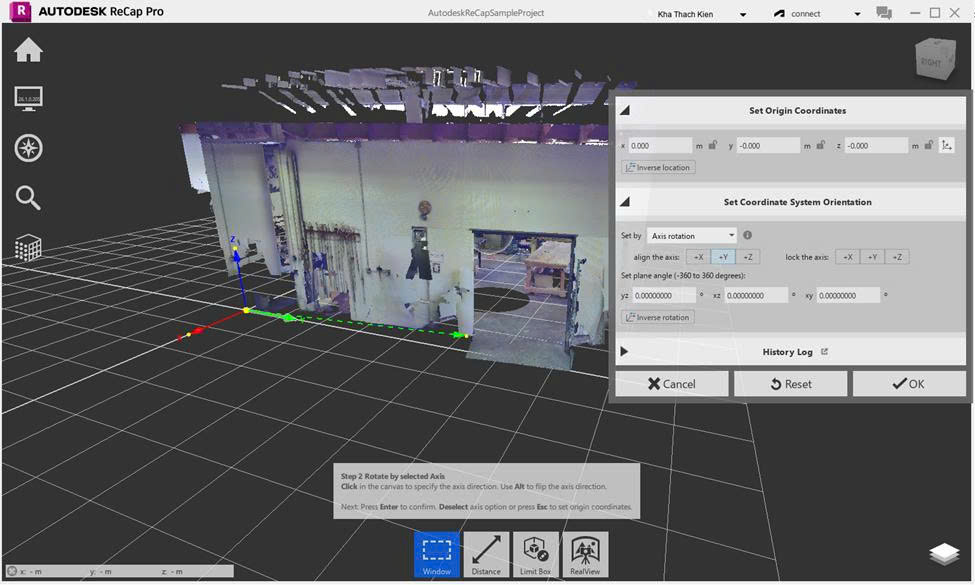Select the Window selection tool
This screenshot has width=975, height=585.
[x=437, y=554]
